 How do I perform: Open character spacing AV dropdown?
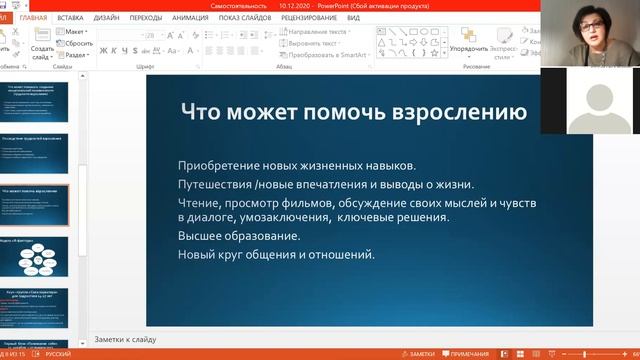tap(158, 51)
